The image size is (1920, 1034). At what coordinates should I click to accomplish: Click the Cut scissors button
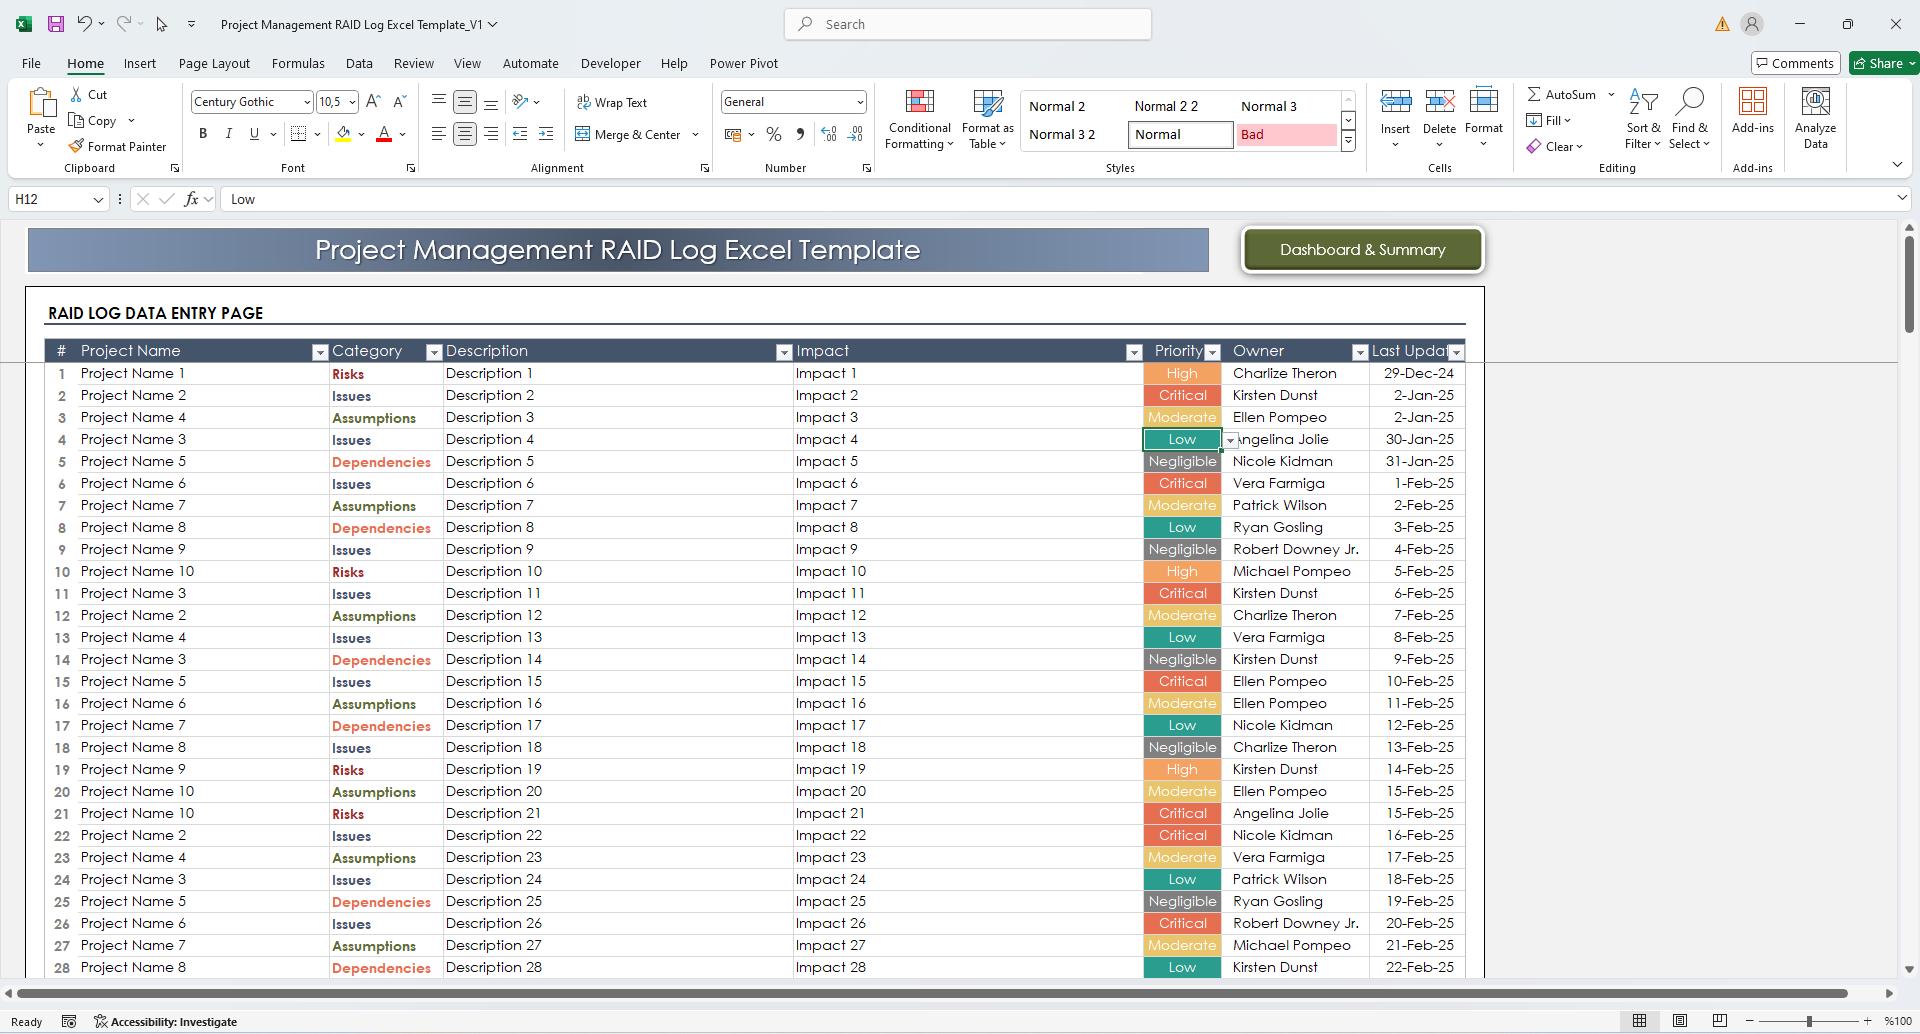(88, 94)
